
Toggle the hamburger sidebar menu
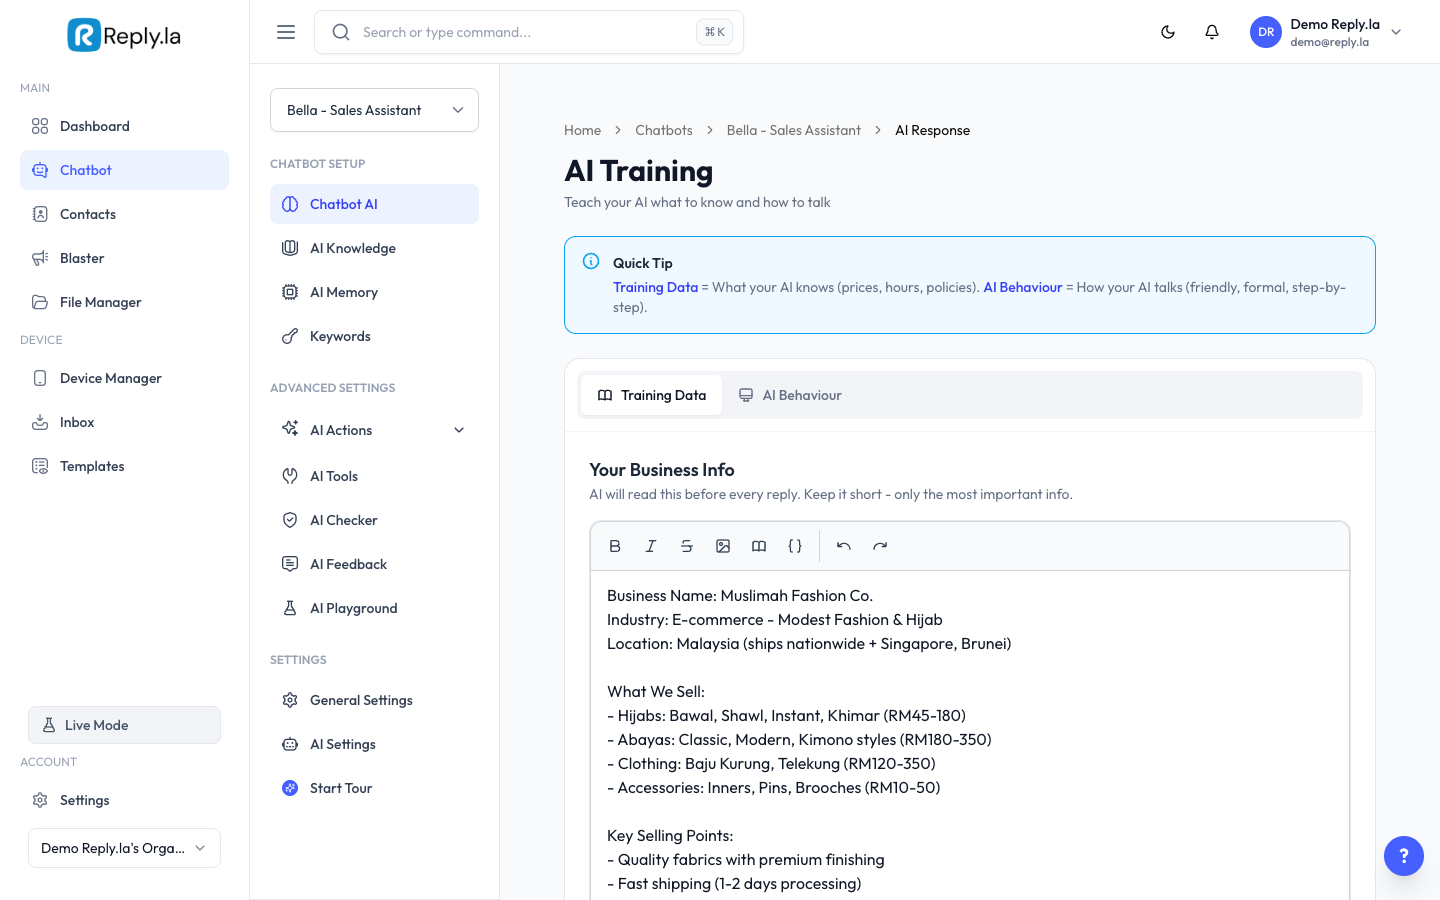coord(286,32)
